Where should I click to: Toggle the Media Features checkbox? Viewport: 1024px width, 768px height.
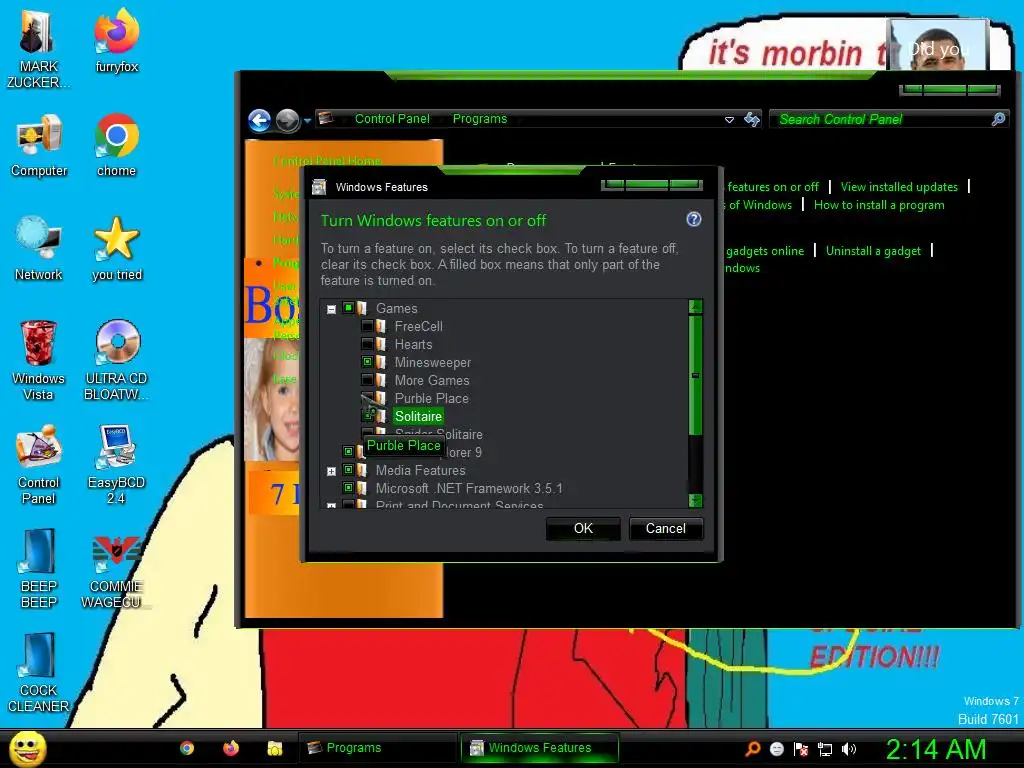pos(348,470)
